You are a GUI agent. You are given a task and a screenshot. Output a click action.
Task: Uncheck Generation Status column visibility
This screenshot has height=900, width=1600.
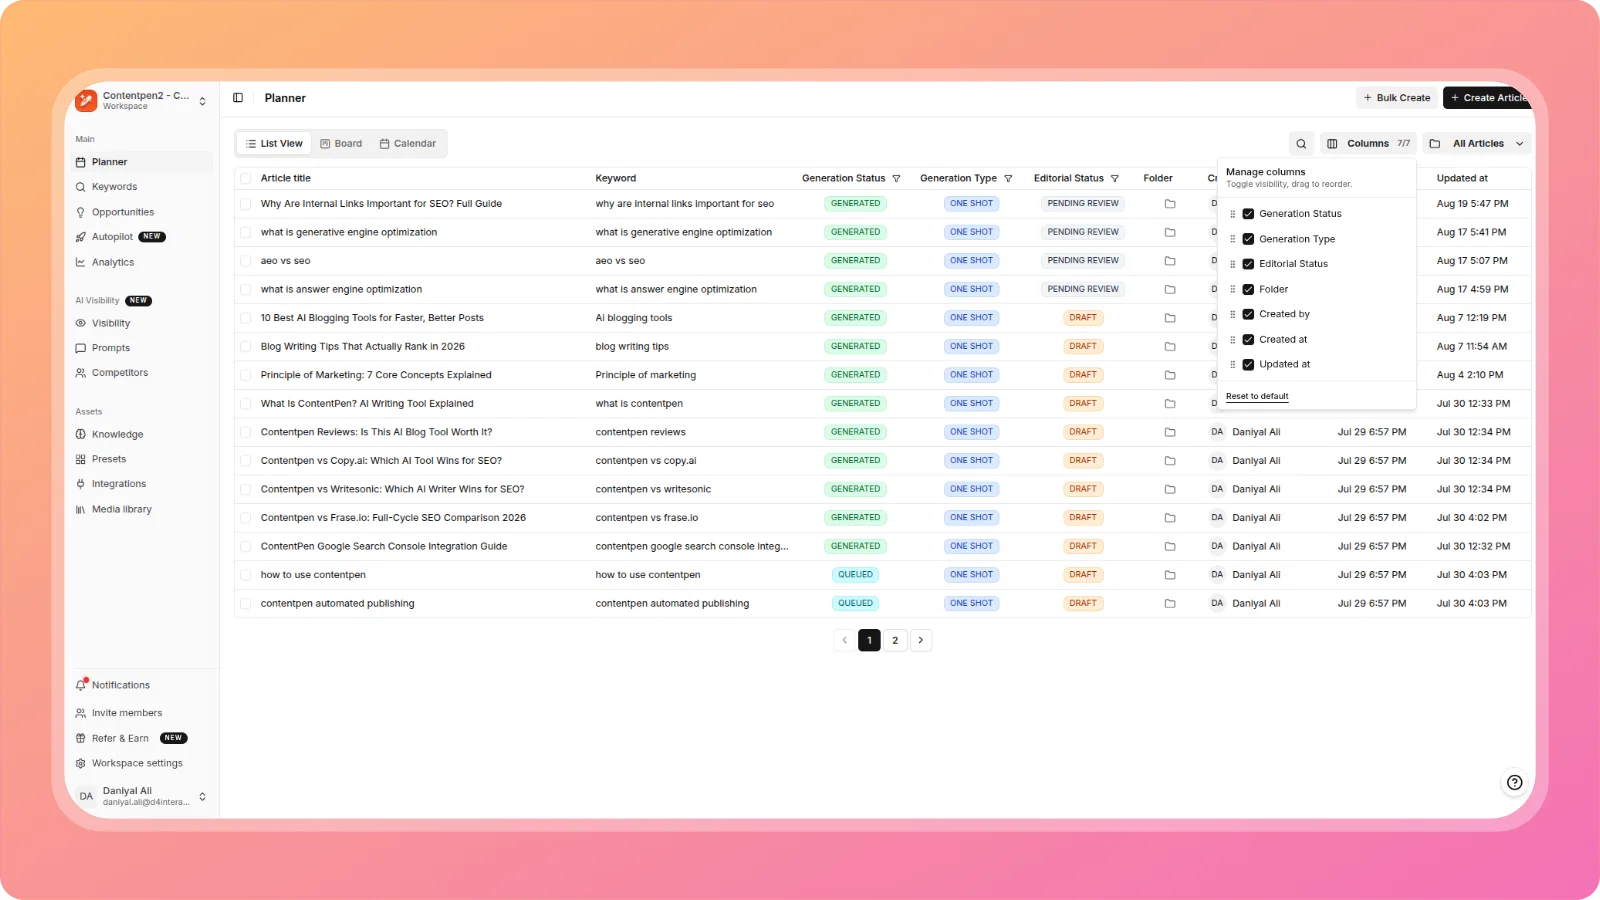point(1248,214)
